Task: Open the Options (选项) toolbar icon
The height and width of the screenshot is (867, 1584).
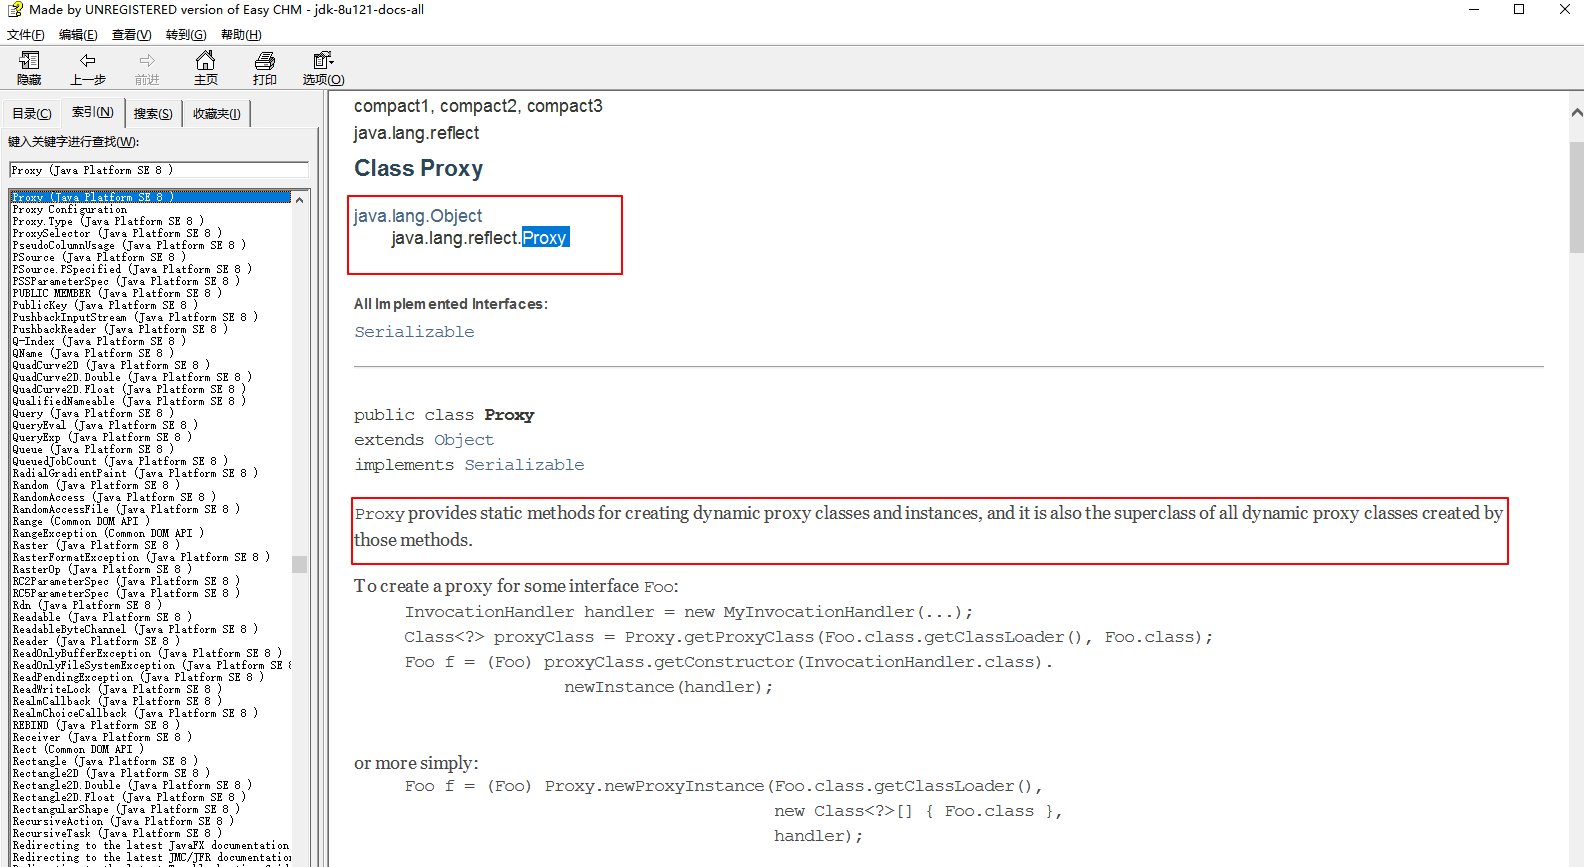Action: 323,68
